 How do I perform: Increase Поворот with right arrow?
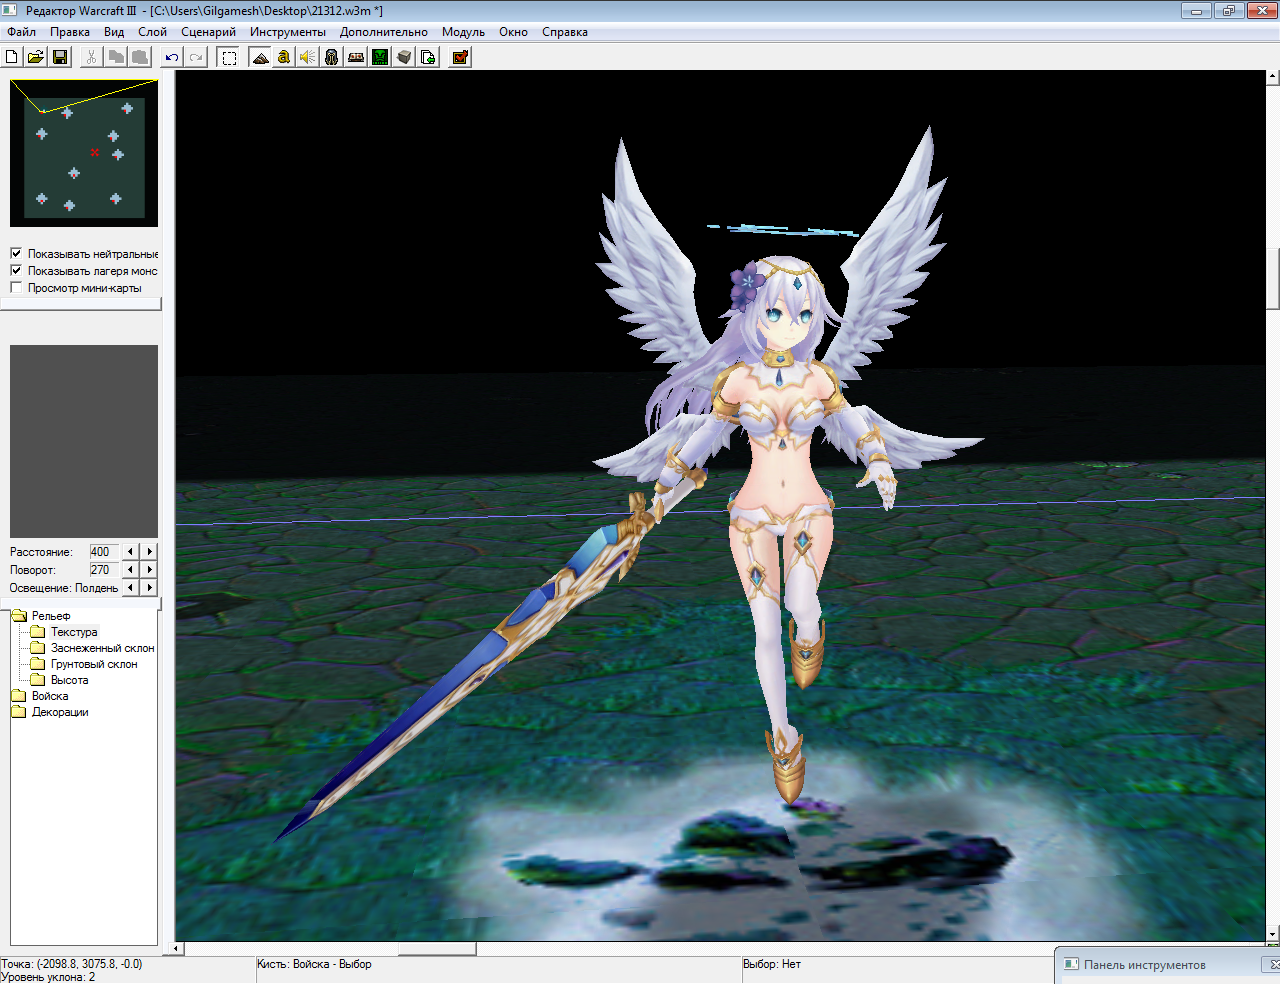click(x=150, y=569)
